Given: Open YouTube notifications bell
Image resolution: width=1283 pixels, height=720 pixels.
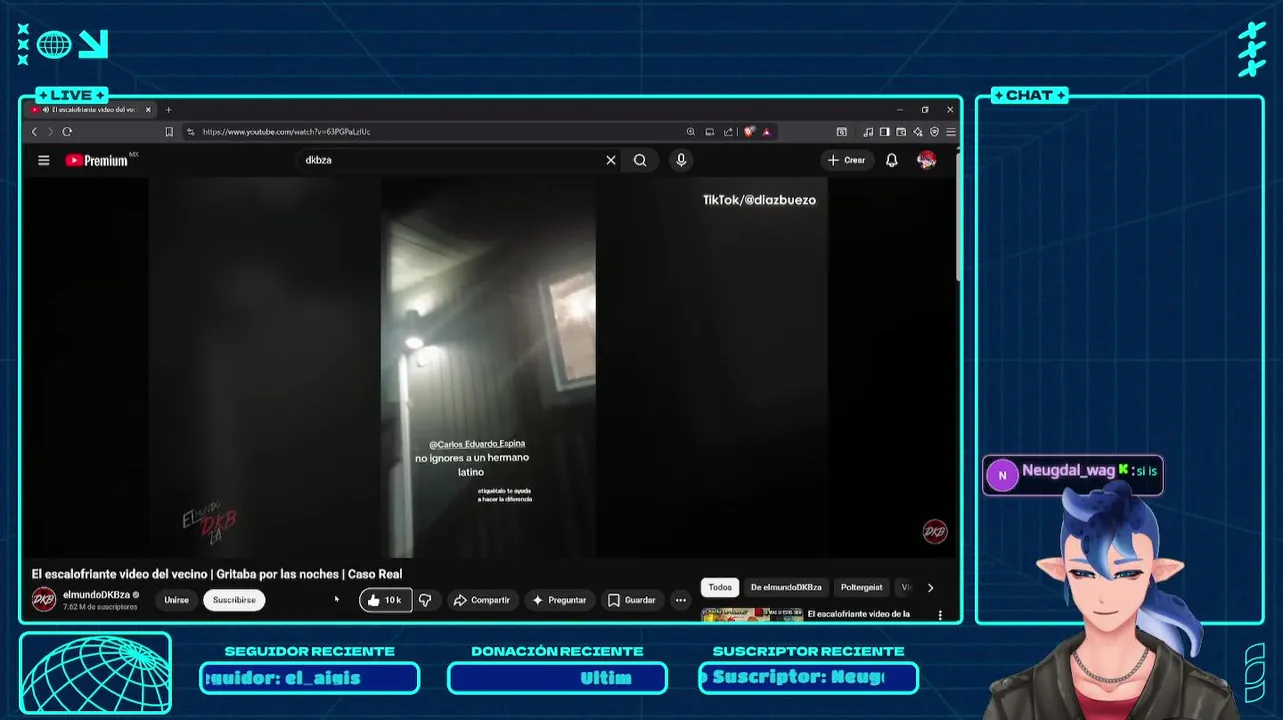Looking at the screenshot, I should (891, 160).
